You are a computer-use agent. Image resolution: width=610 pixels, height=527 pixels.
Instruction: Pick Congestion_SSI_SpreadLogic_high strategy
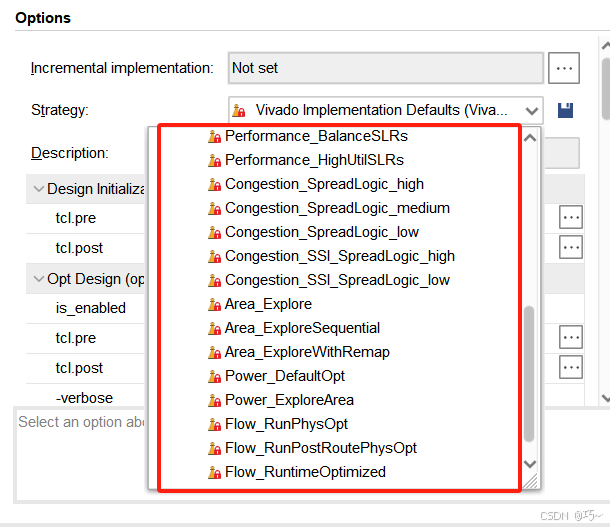coord(340,256)
